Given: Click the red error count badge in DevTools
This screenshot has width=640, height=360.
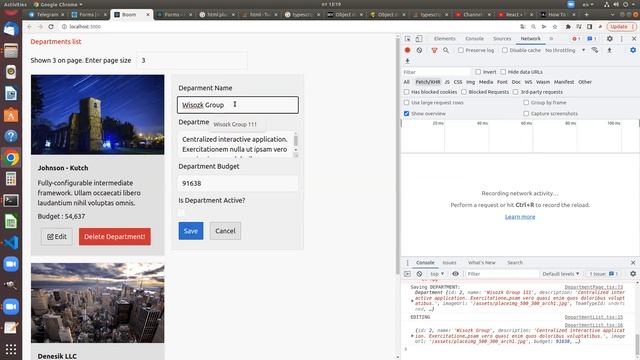Looking at the screenshot, I should coord(576,39).
